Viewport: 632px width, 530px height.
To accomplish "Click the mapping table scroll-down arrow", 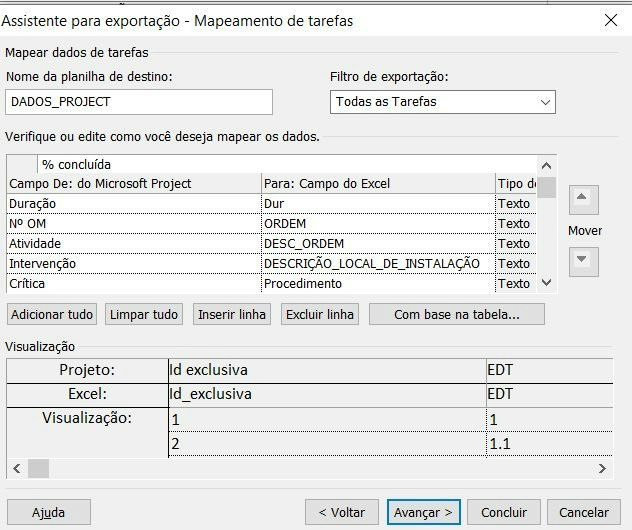I will pos(547,283).
